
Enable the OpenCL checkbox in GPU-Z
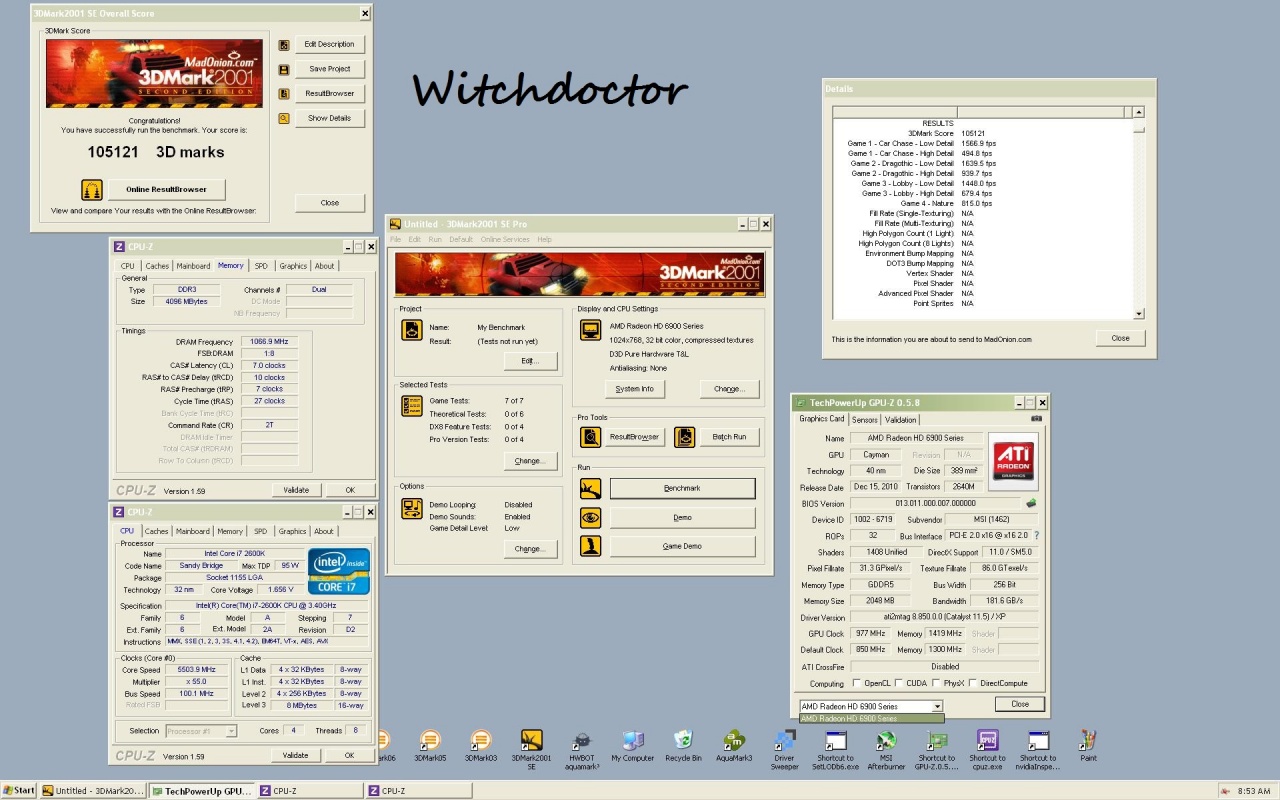(857, 683)
